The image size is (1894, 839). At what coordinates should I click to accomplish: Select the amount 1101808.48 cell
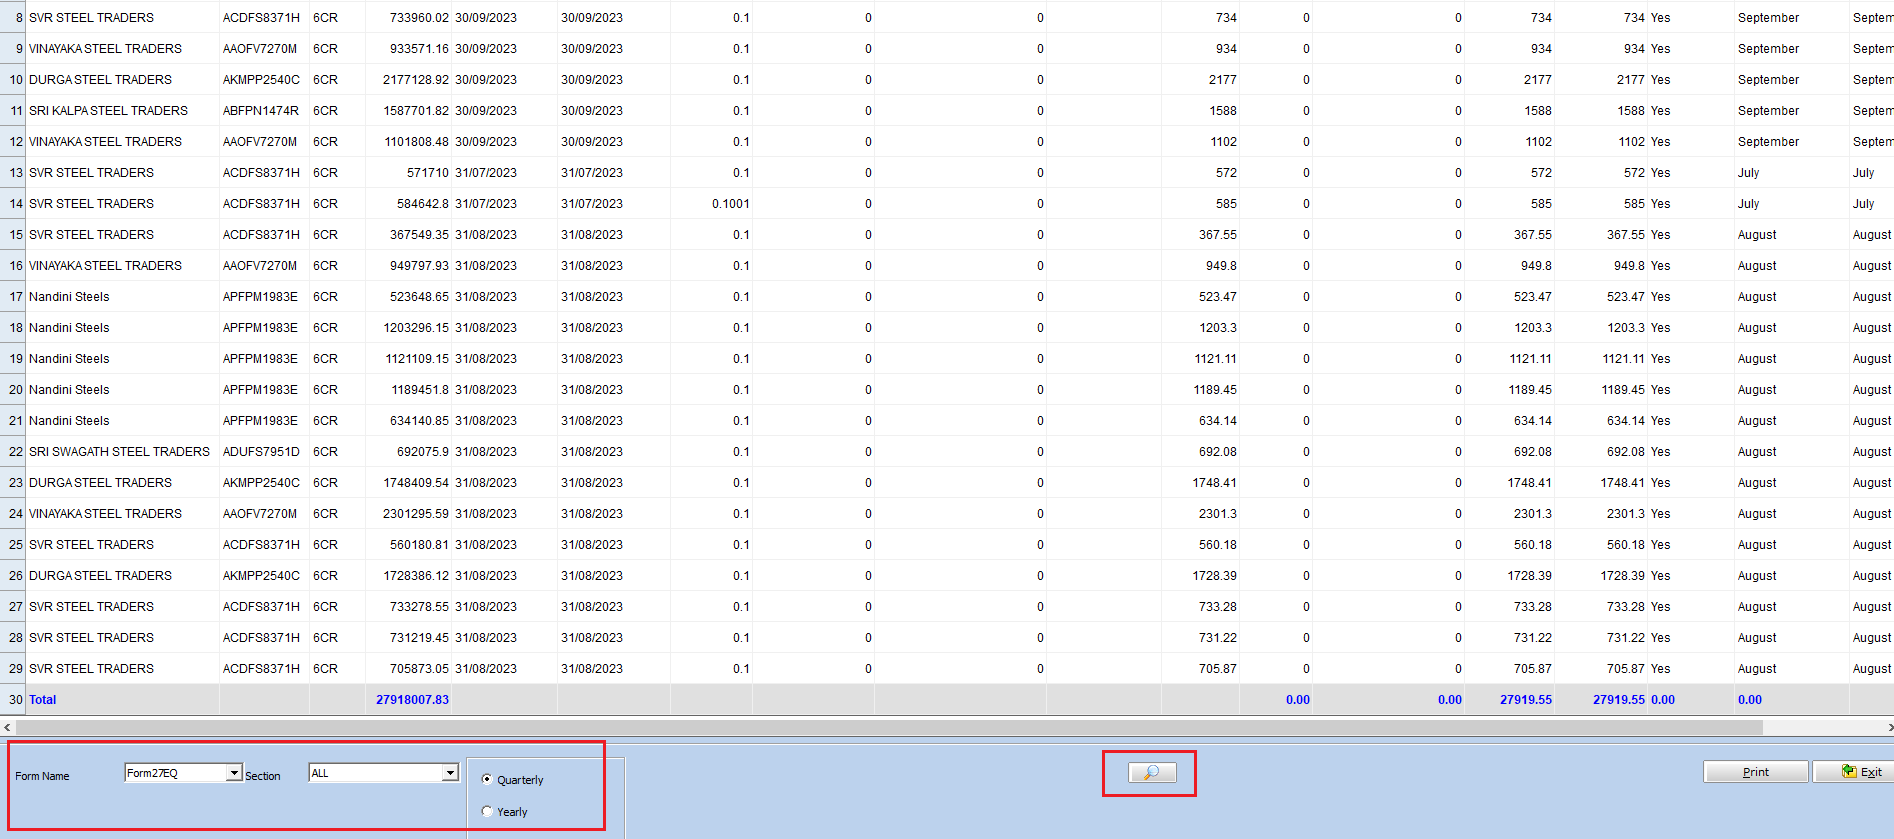(409, 141)
